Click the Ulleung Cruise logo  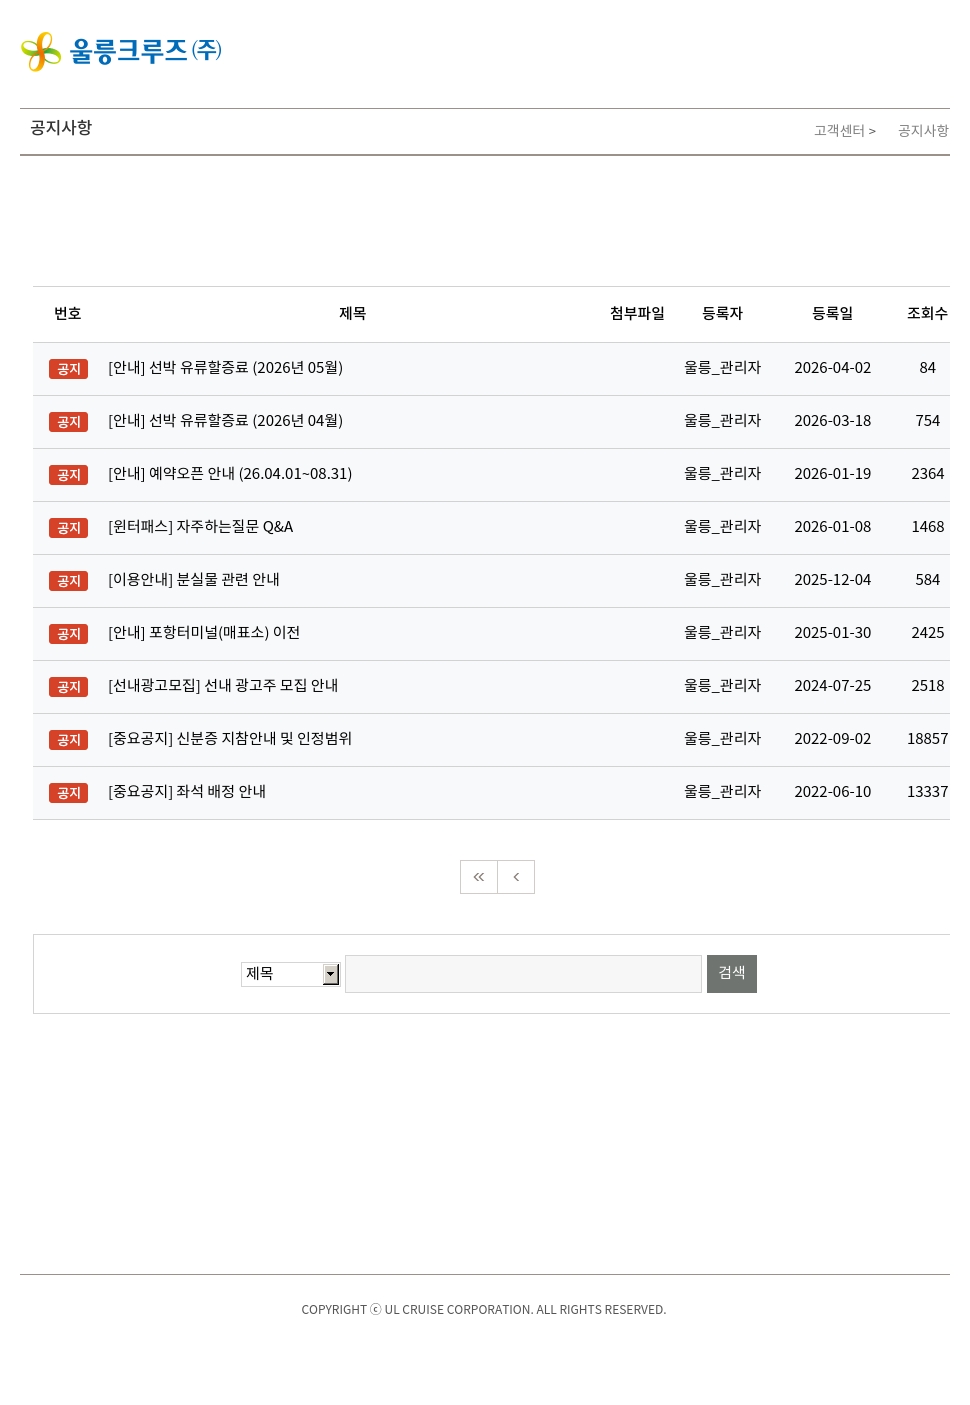click(x=121, y=51)
